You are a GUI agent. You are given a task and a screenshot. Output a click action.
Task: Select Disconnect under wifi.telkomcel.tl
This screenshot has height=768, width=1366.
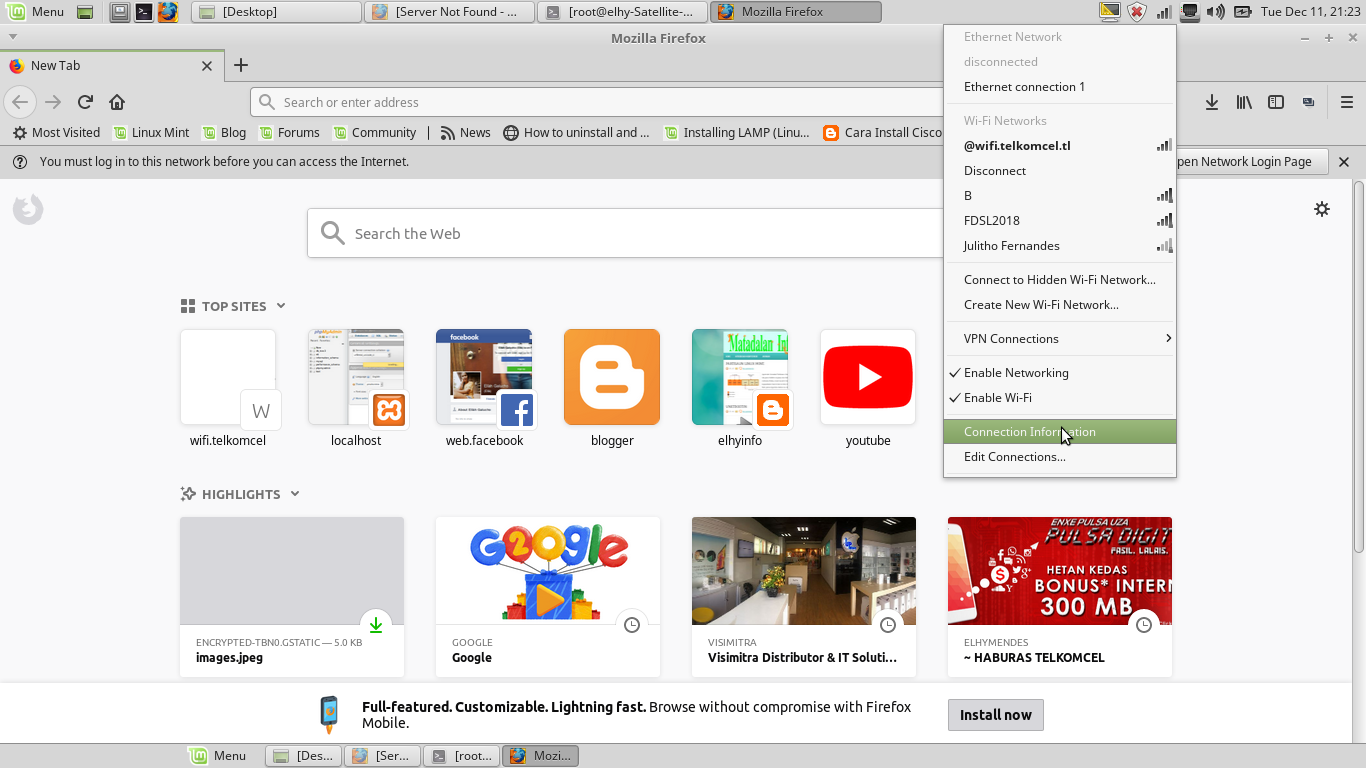1060,170
